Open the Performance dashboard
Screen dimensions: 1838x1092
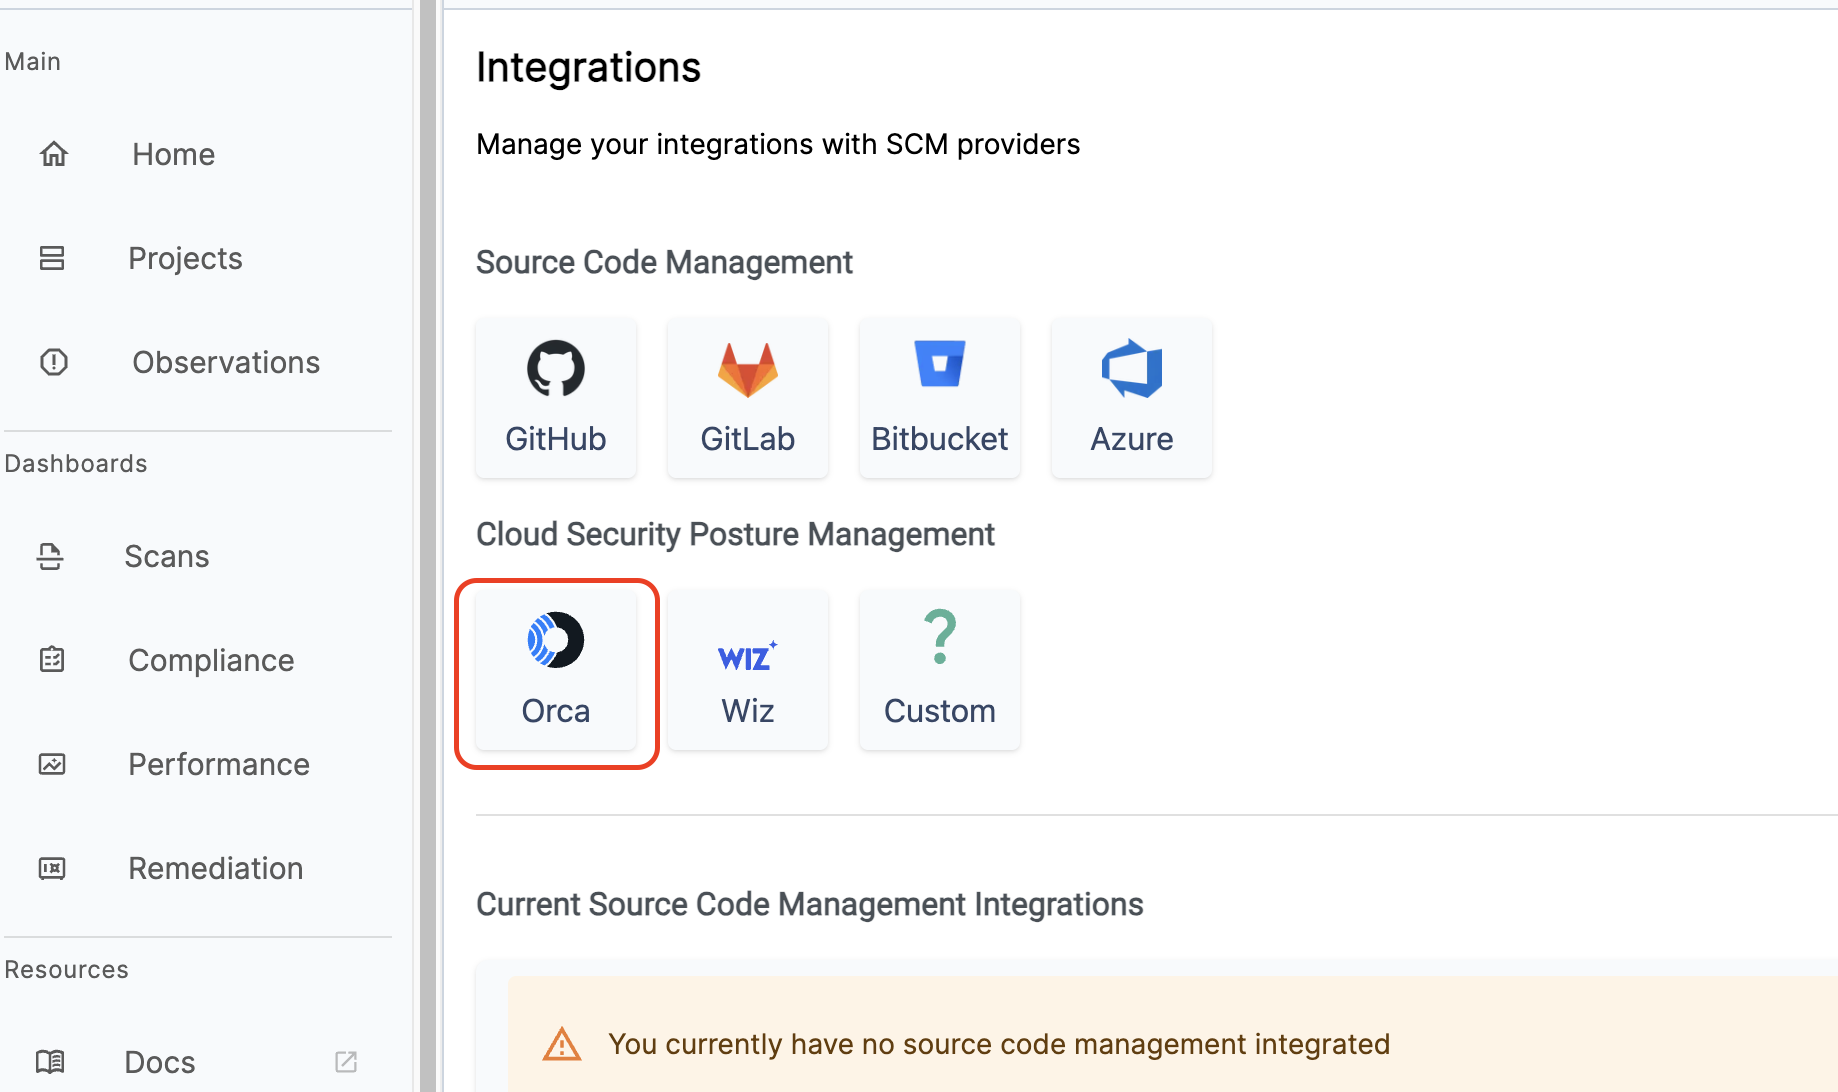coord(219,764)
